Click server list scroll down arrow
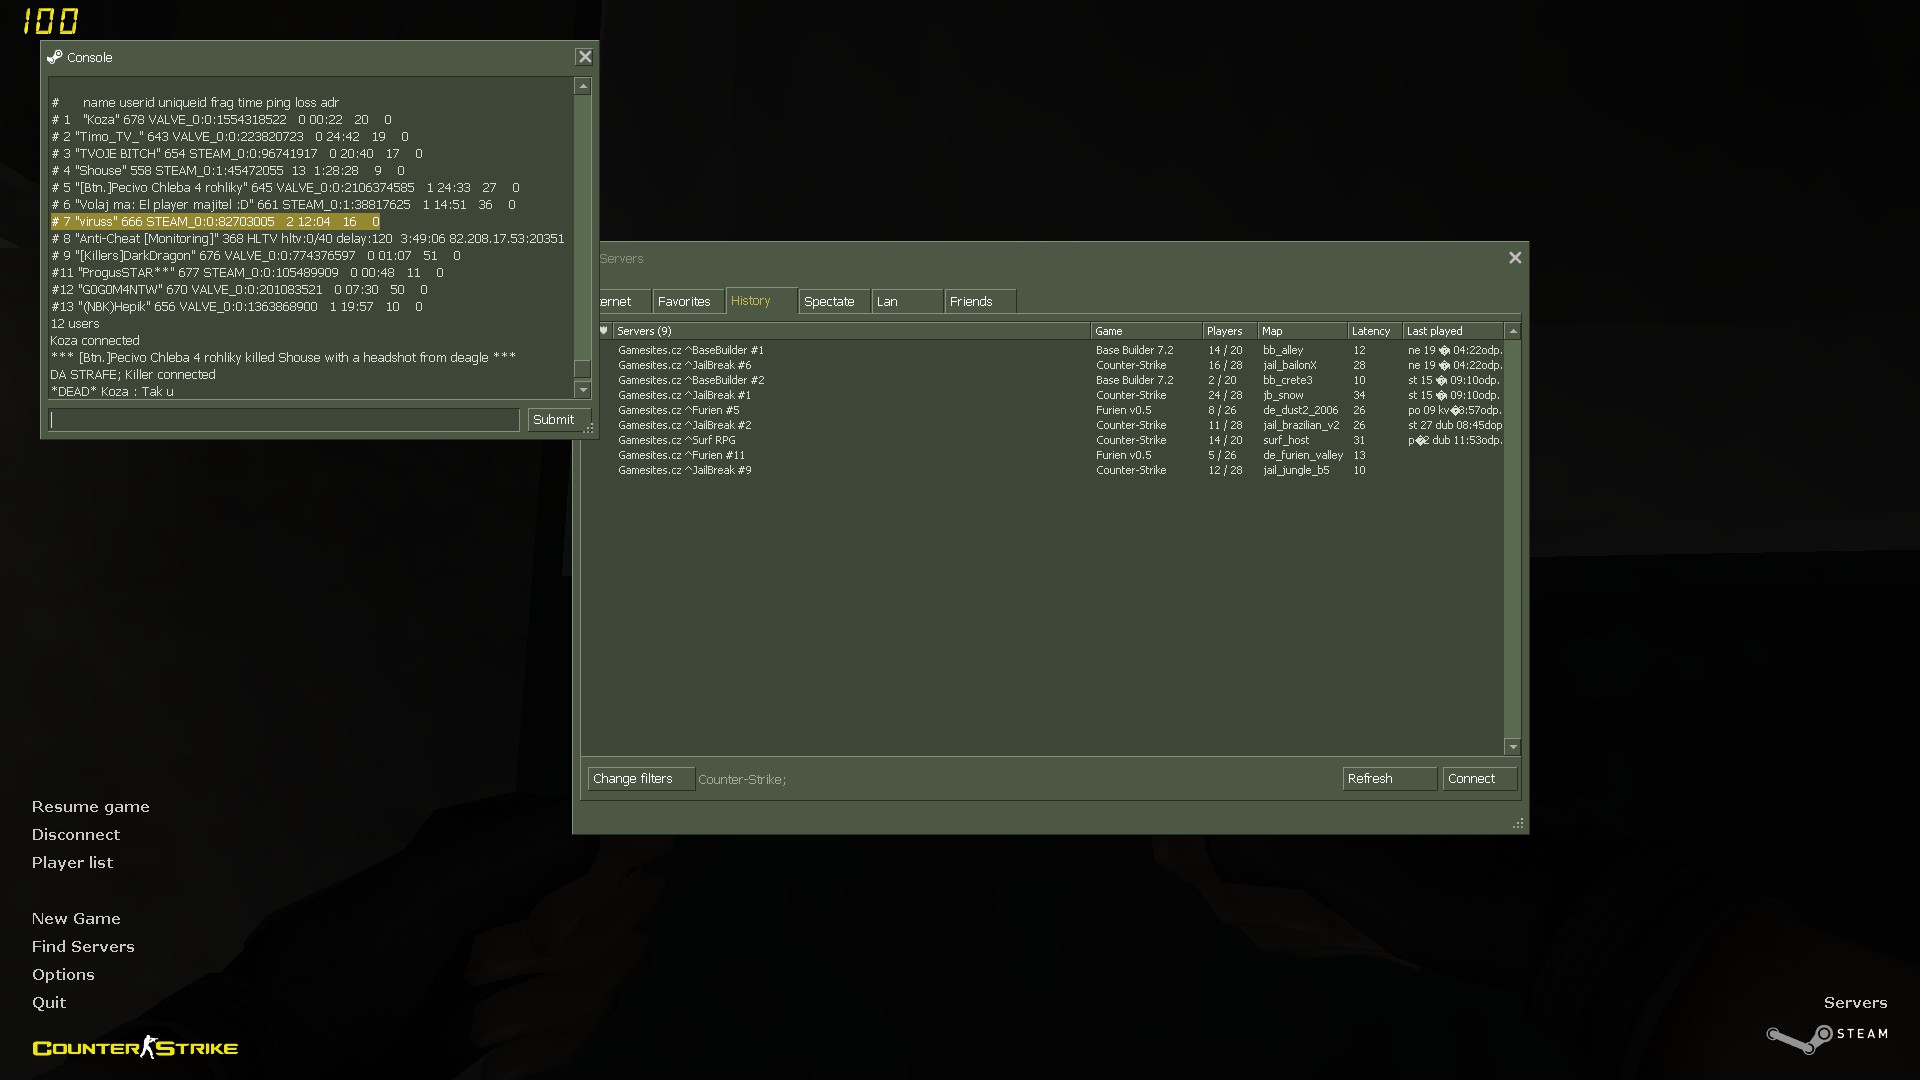 click(x=1513, y=747)
